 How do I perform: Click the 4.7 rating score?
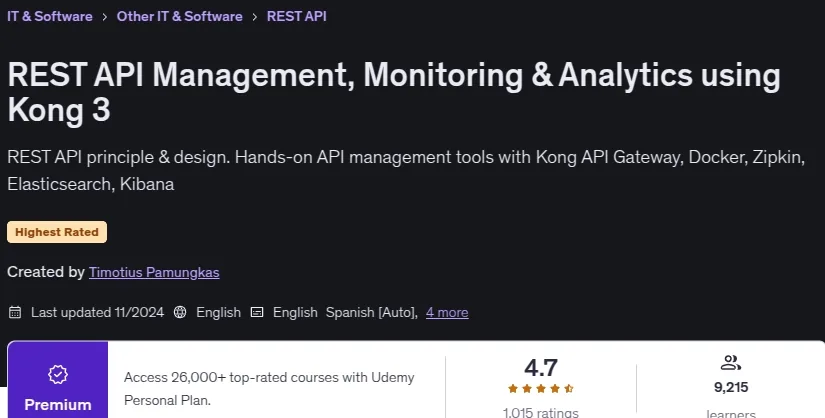541,367
